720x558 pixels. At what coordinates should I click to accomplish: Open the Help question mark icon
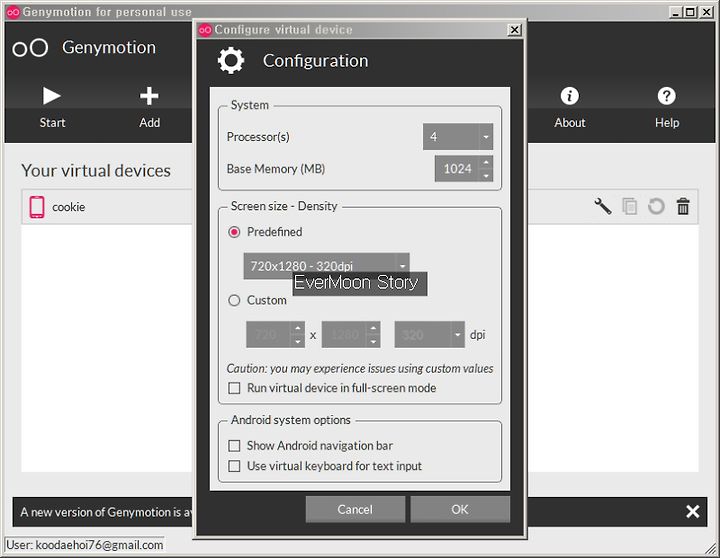click(666, 96)
